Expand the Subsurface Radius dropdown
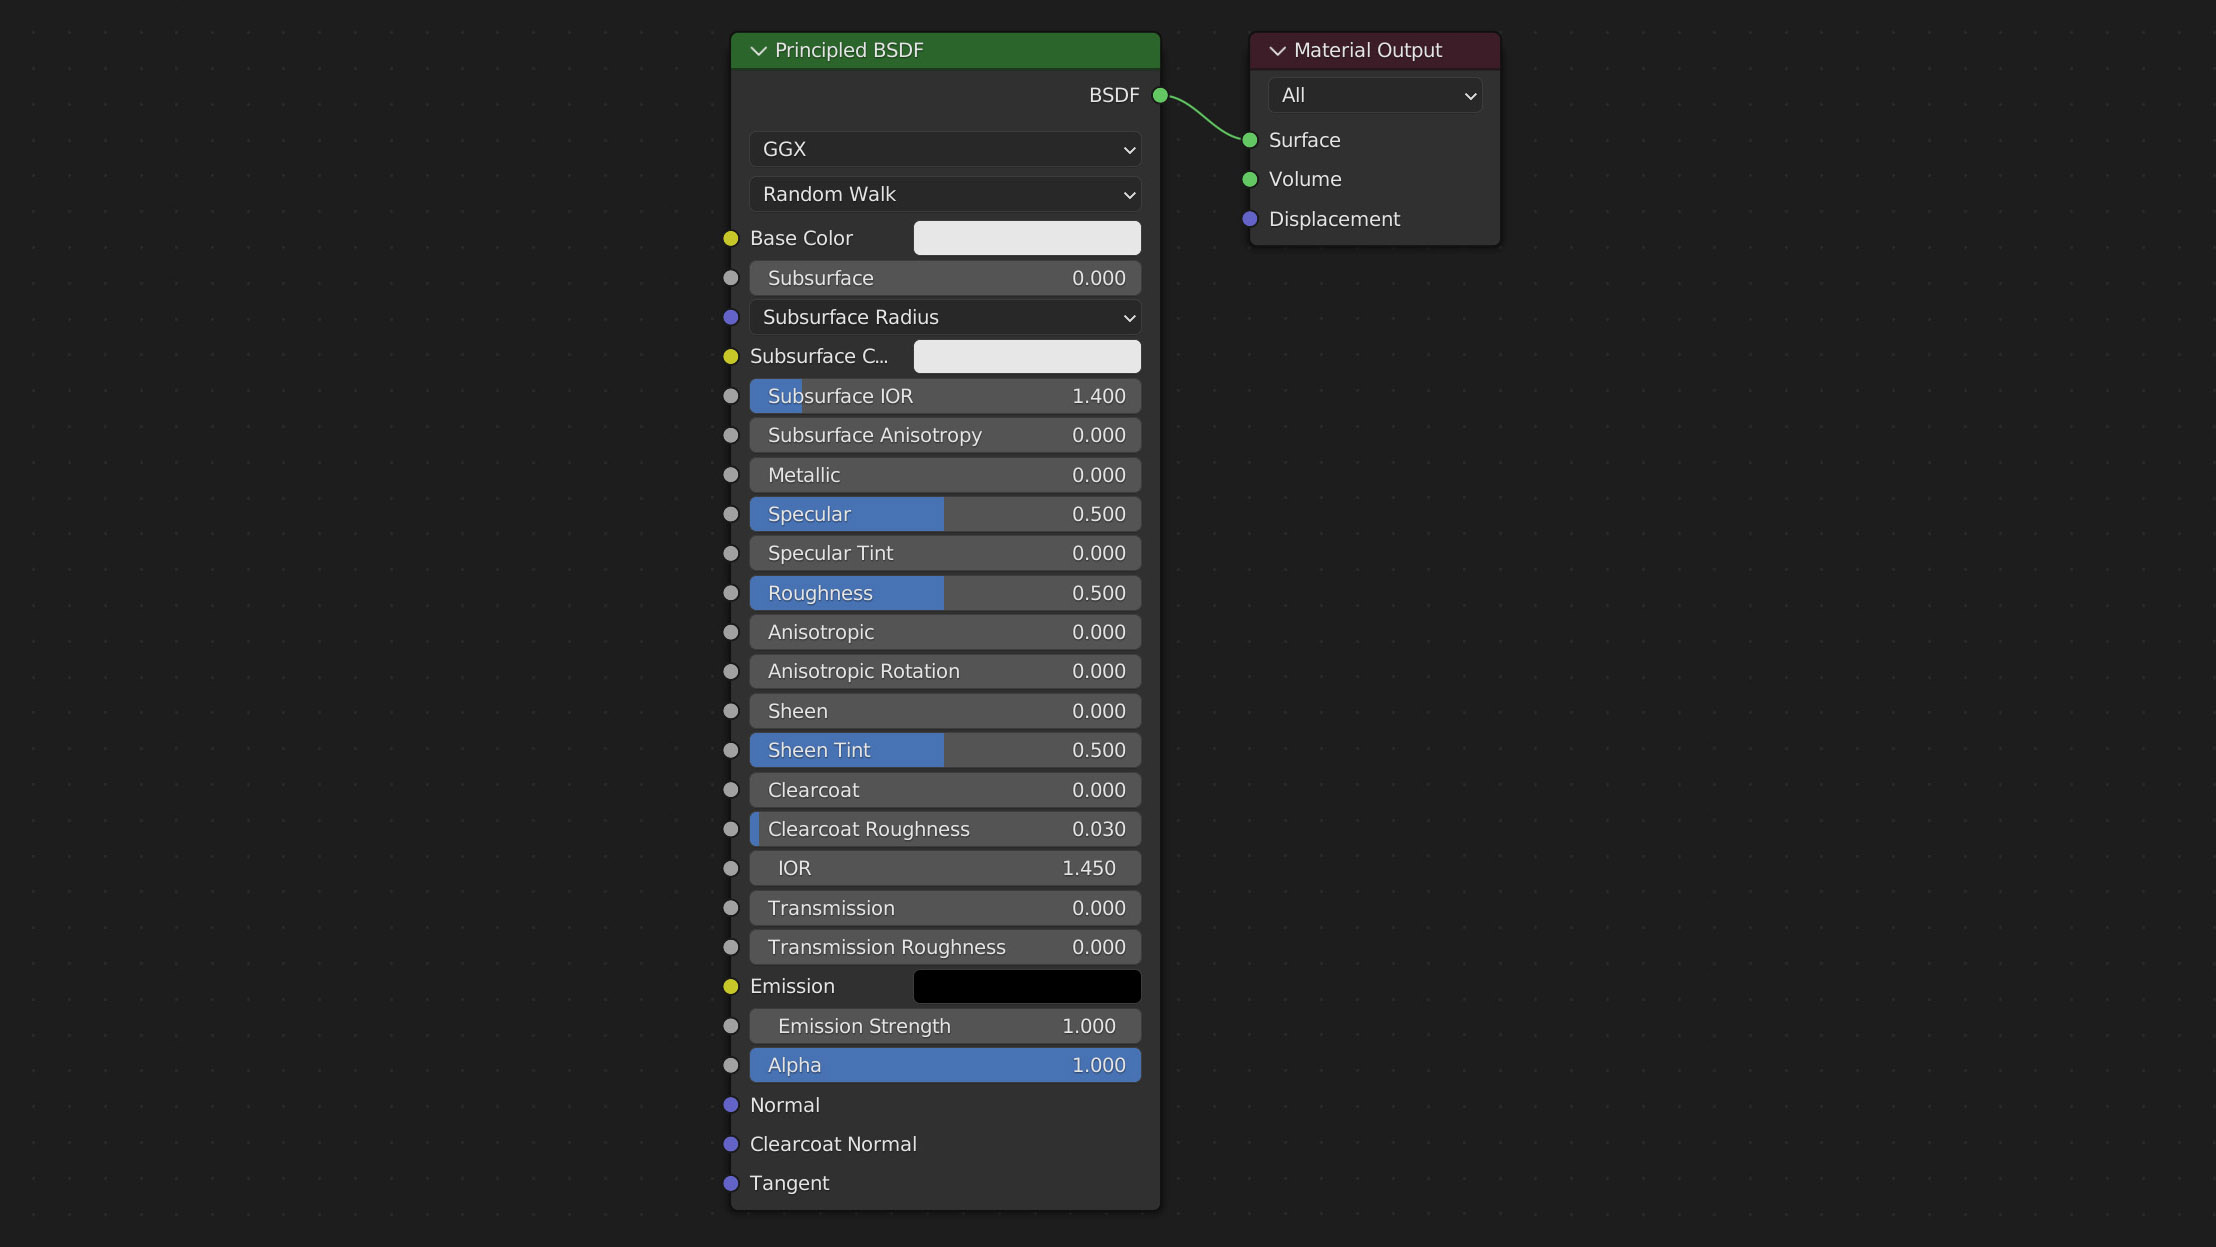Image resolution: width=2216 pixels, height=1247 pixels. 945,317
